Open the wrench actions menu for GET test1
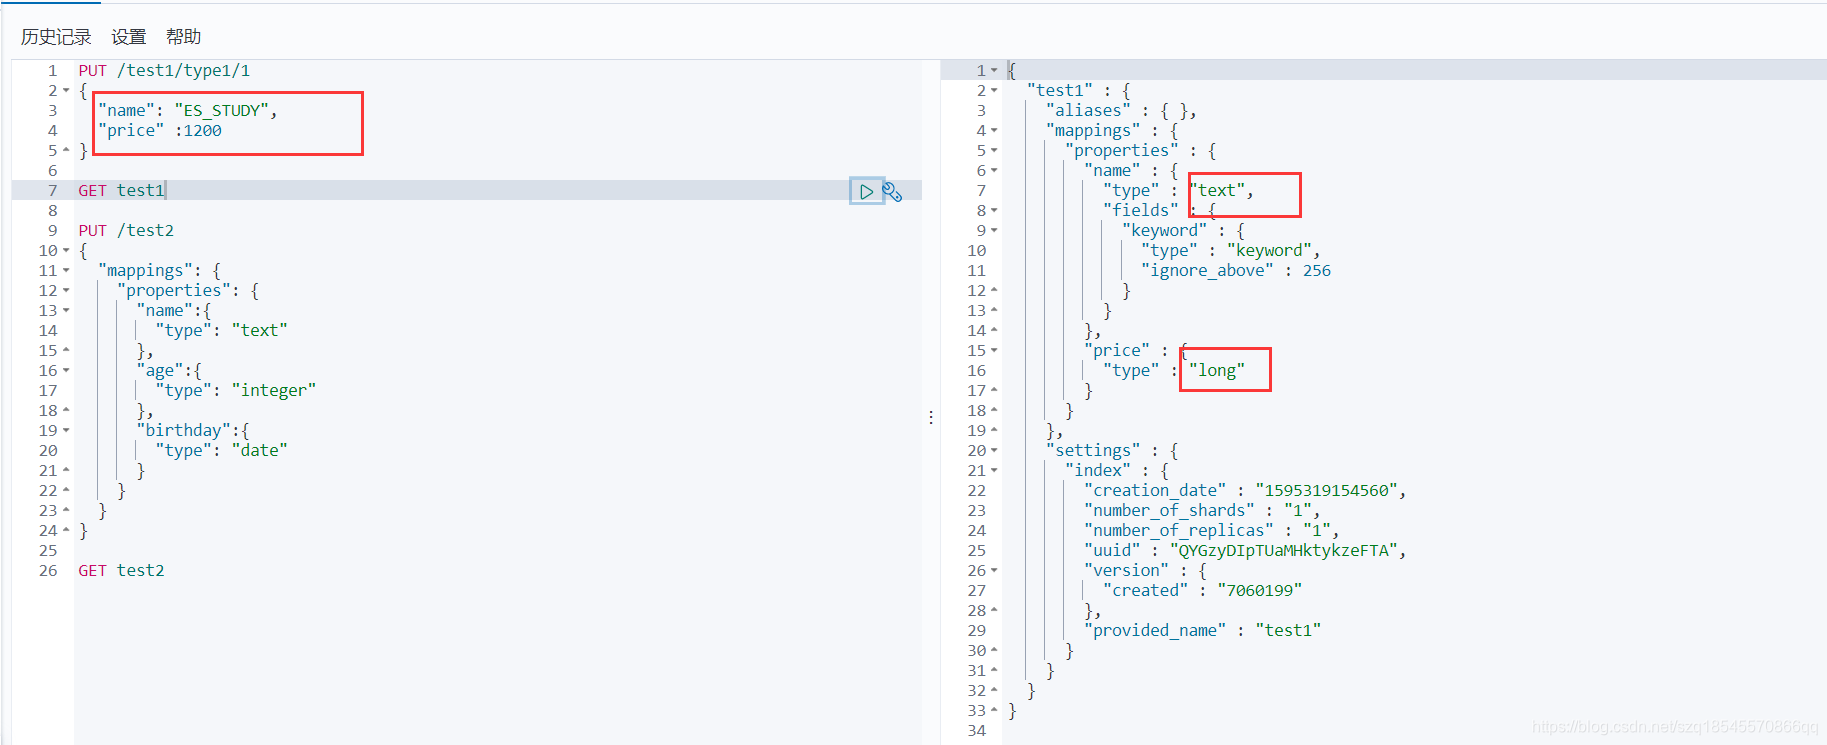1827x745 pixels. tap(893, 191)
